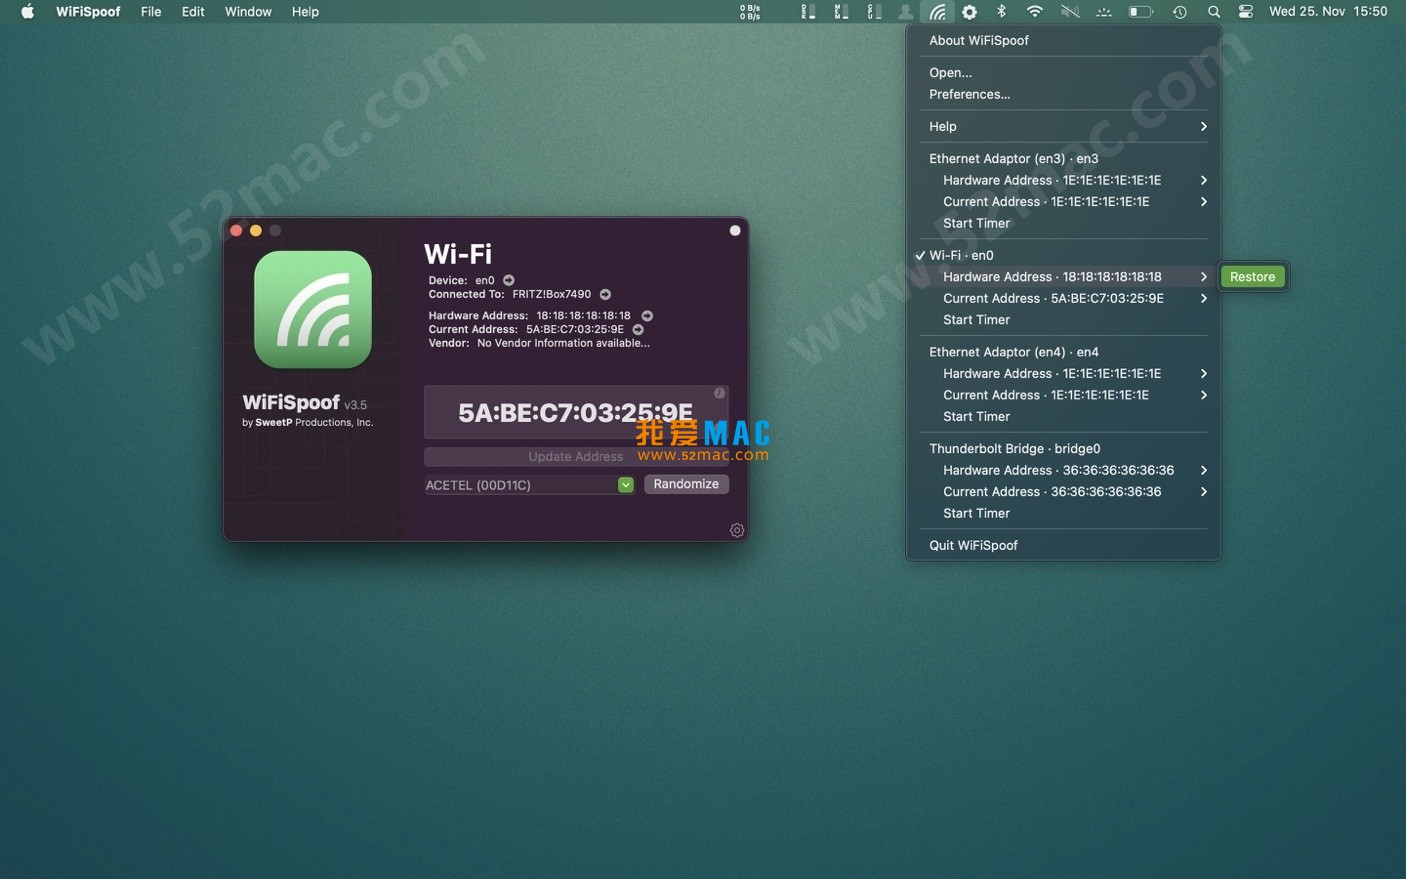Select Ethernet Adaptor (en3) interface in menu
Screen dimensions: 1406x879
1013,158
